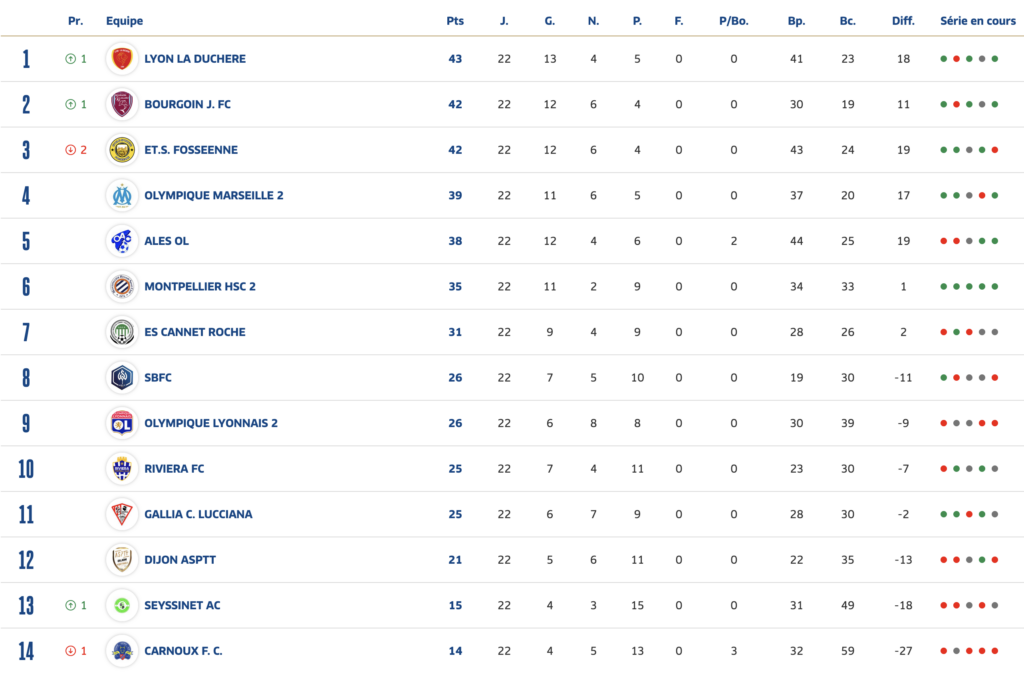The image size is (1024, 676).
Task: Click the Seyssinet AC green logo
Action: click(122, 605)
